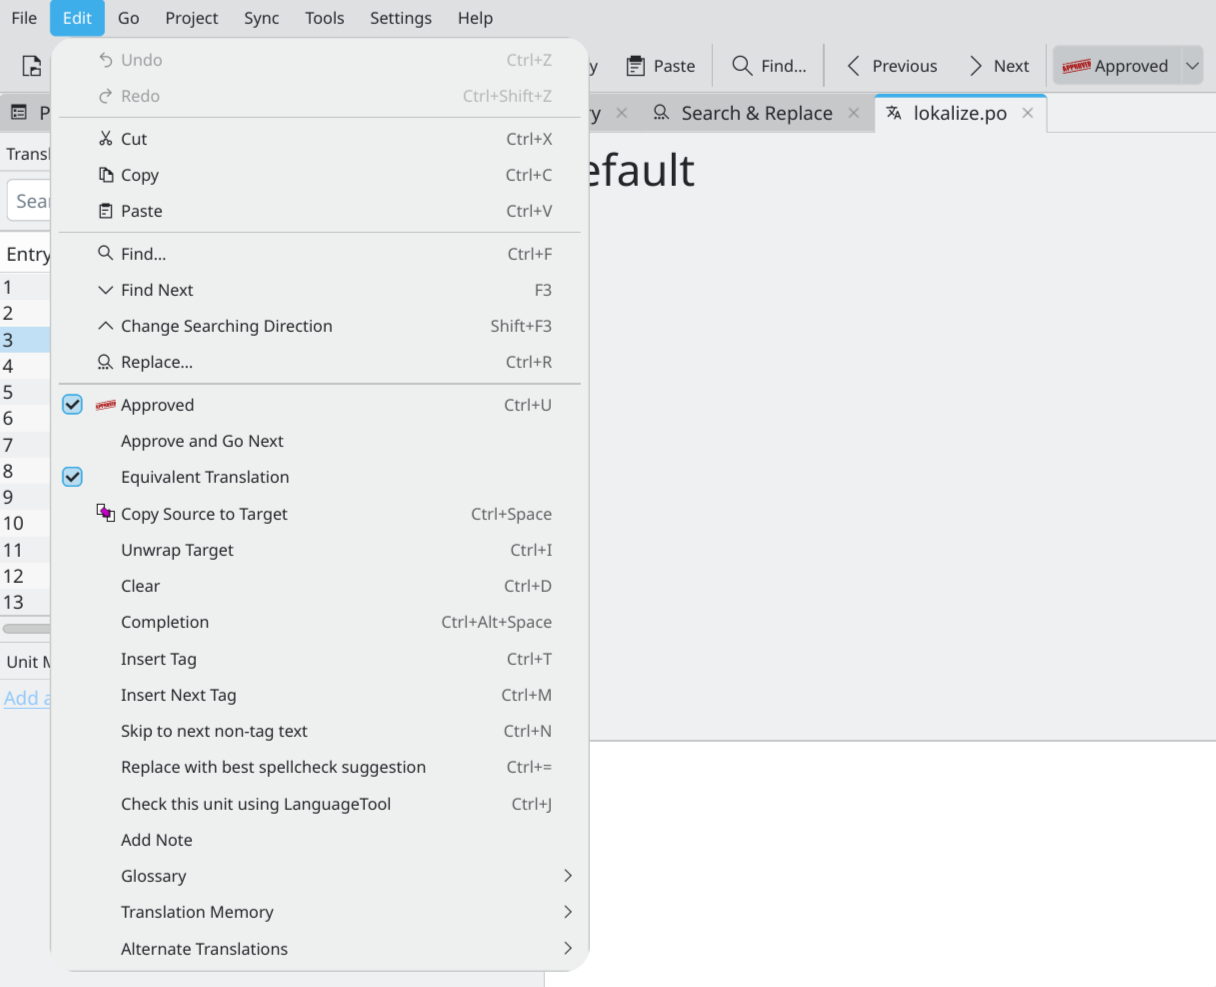Click the Find magnifier icon in Edit menu

coord(105,254)
